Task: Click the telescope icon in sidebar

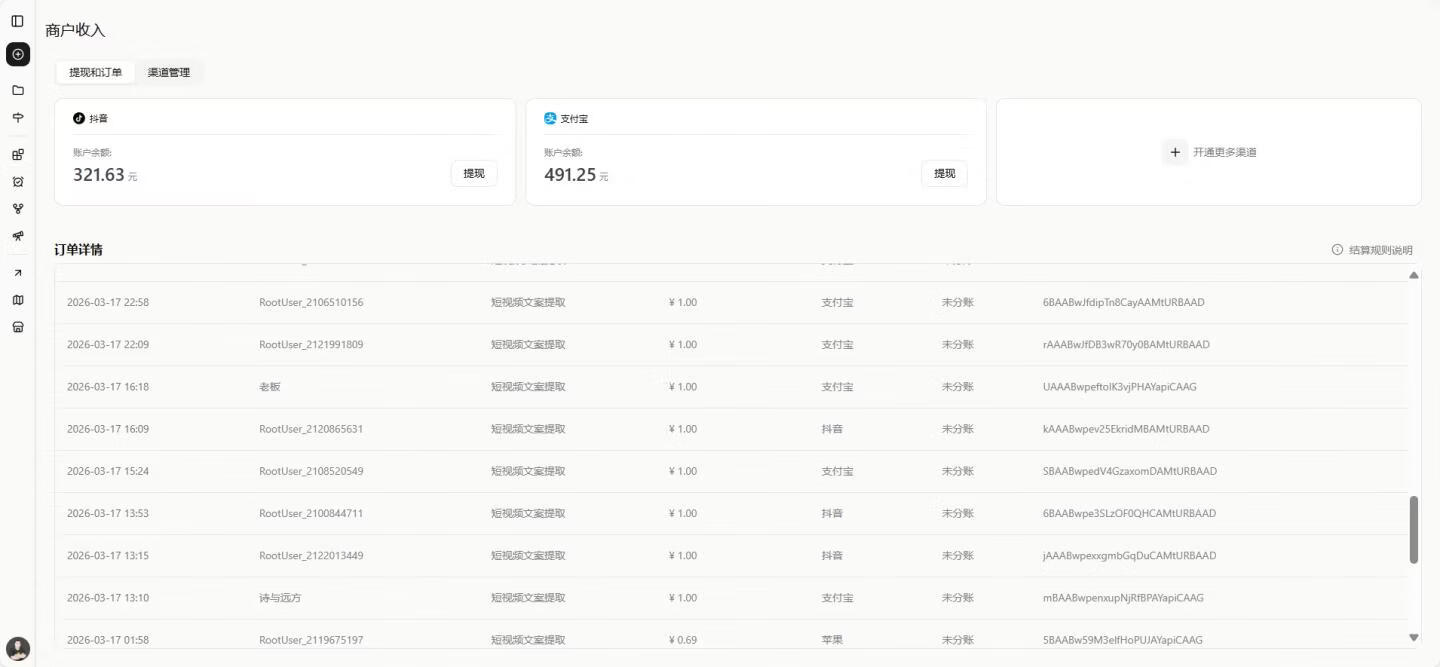Action: coord(18,236)
